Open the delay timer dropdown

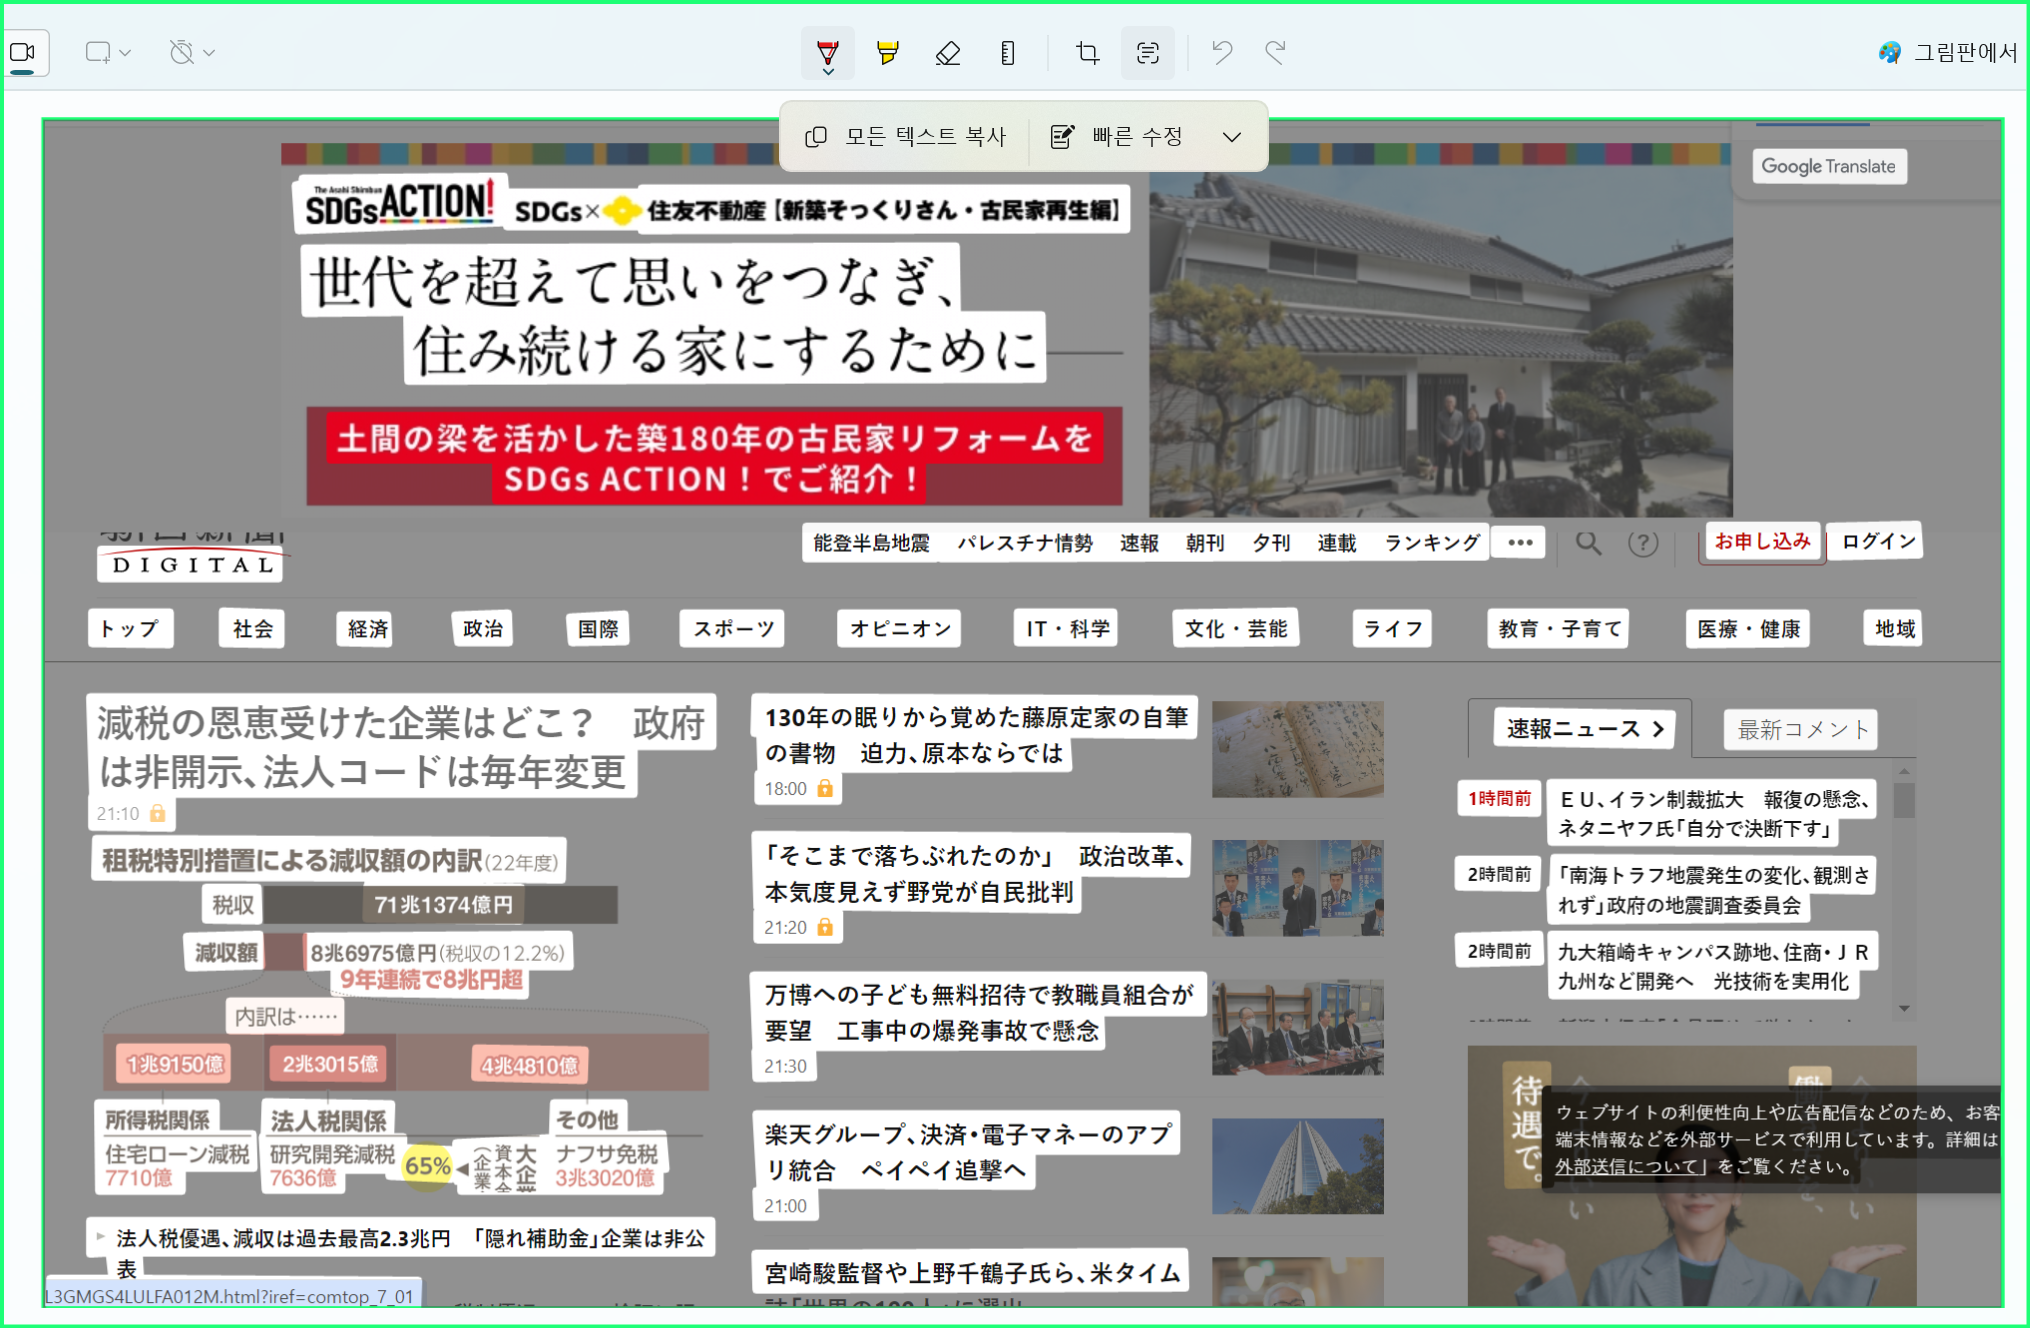tap(191, 52)
